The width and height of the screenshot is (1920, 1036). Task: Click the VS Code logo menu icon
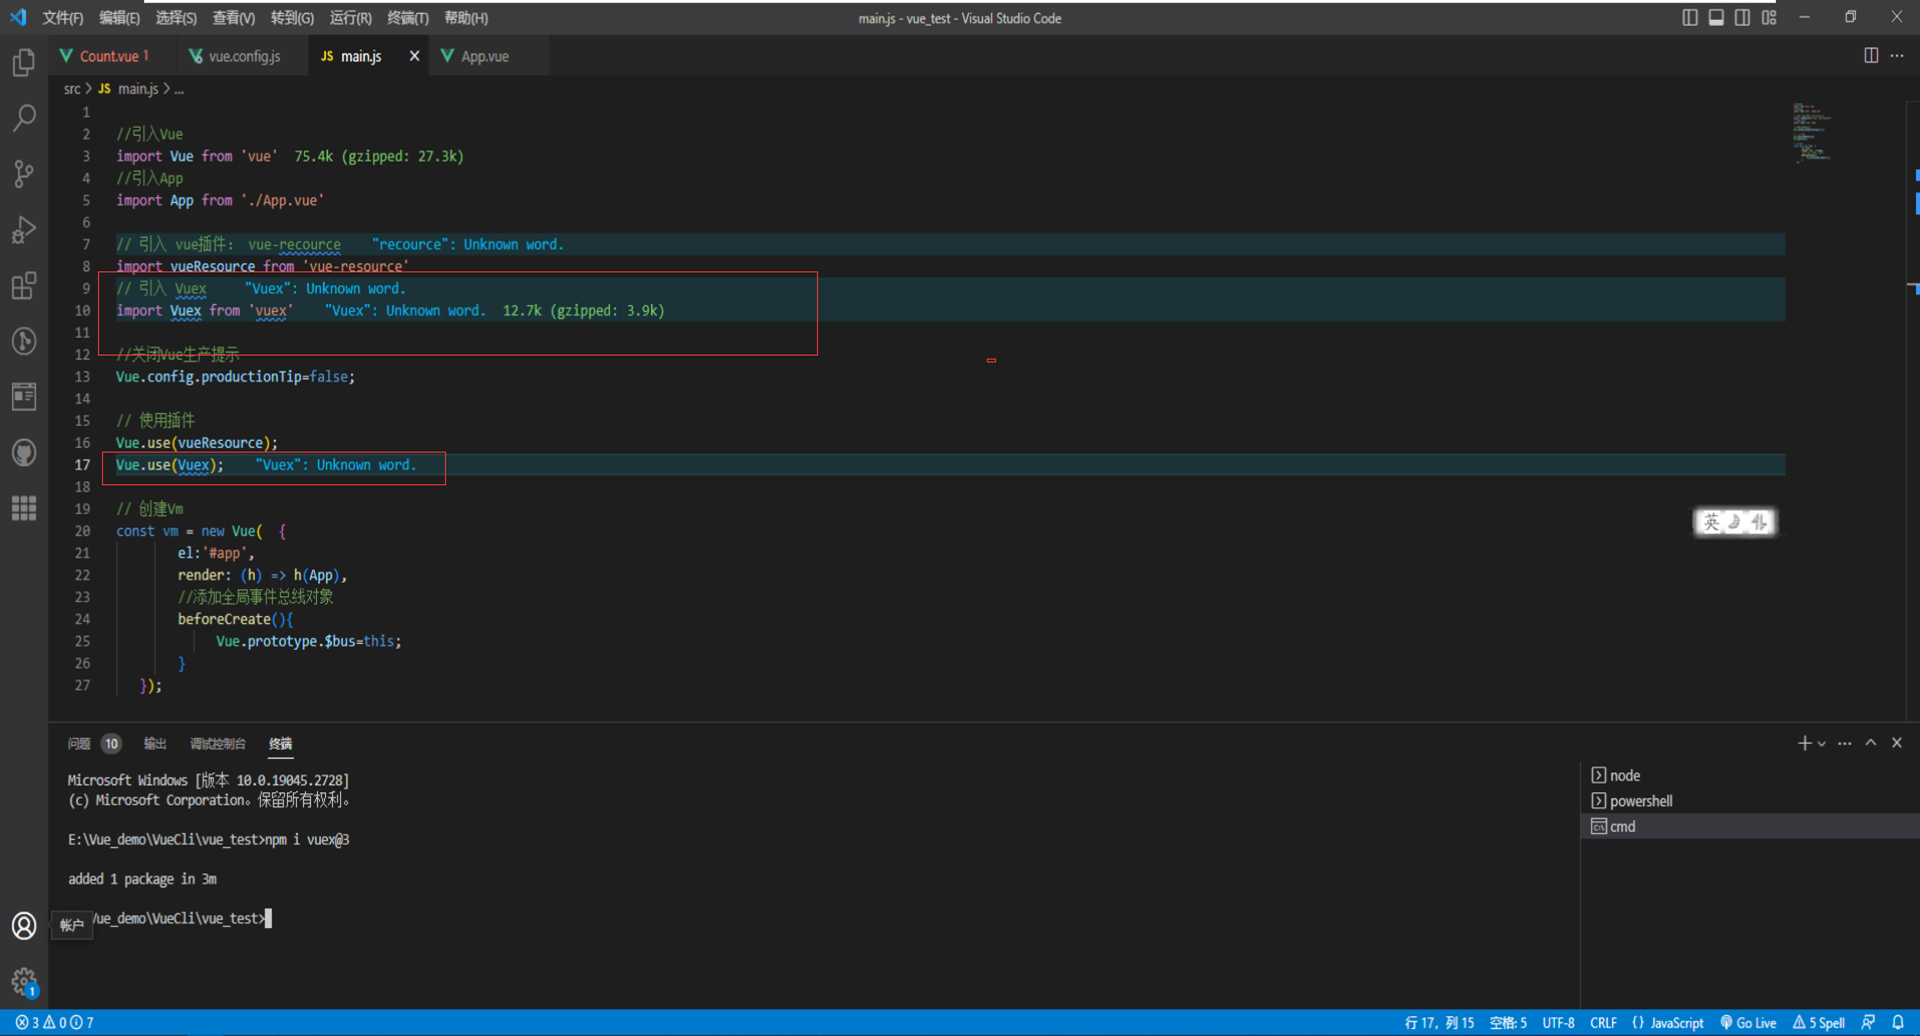[x=18, y=18]
